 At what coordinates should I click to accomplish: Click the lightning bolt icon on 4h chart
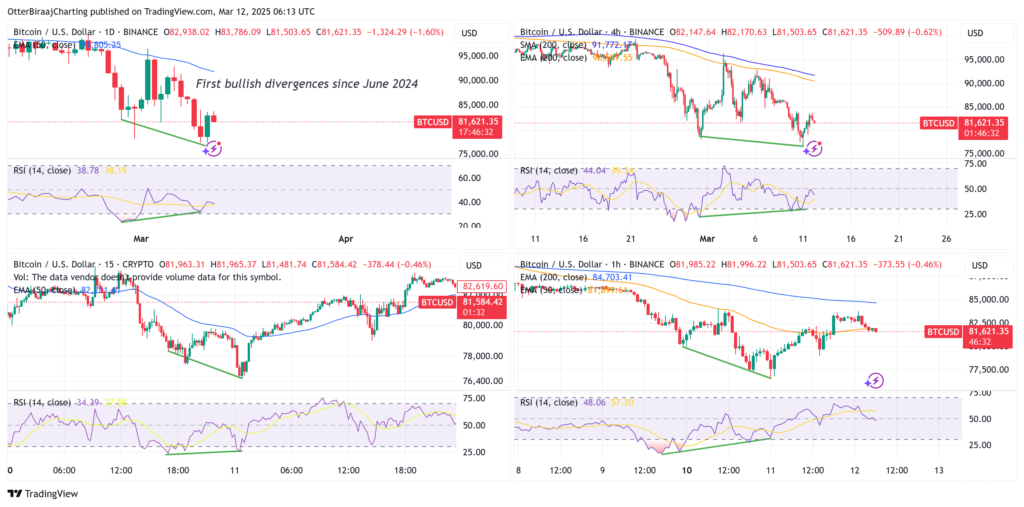click(812, 148)
